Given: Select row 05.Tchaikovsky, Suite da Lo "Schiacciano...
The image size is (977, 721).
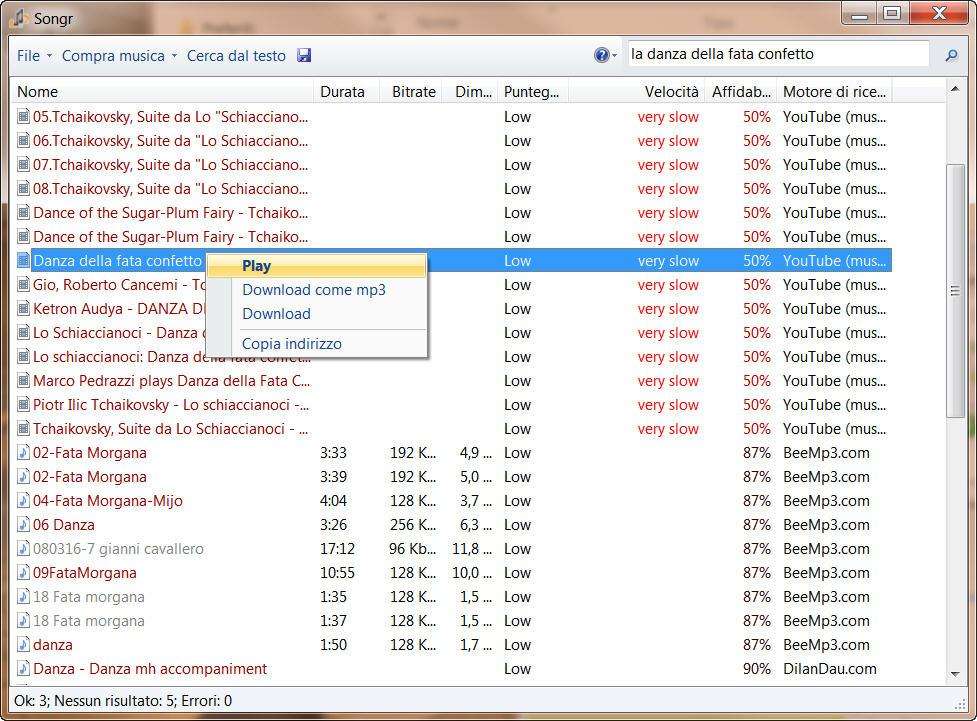Looking at the screenshot, I should click(x=452, y=117).
